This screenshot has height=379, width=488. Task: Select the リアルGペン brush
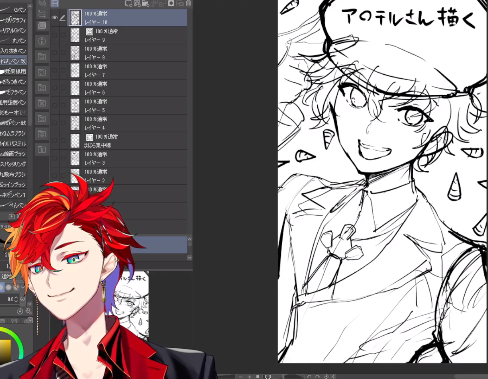coord(13,30)
